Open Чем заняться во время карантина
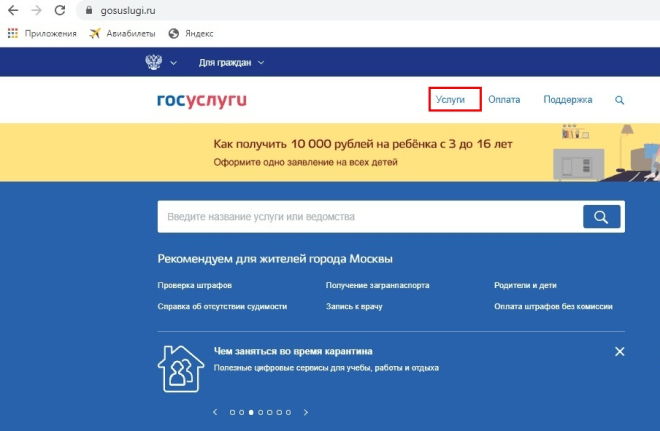This screenshot has width=660, height=431. [293, 351]
